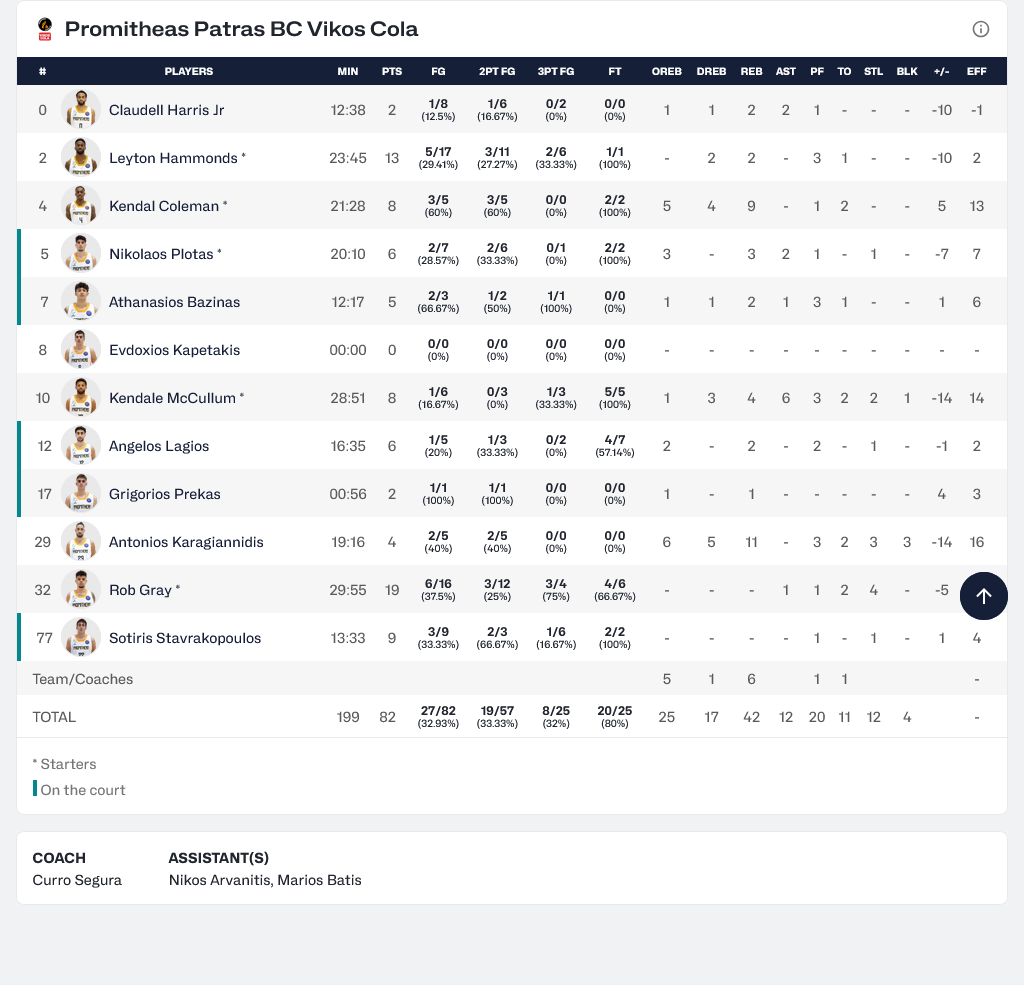Click Kendal Coleman's avatar image
1024x985 pixels.
(x=81, y=206)
